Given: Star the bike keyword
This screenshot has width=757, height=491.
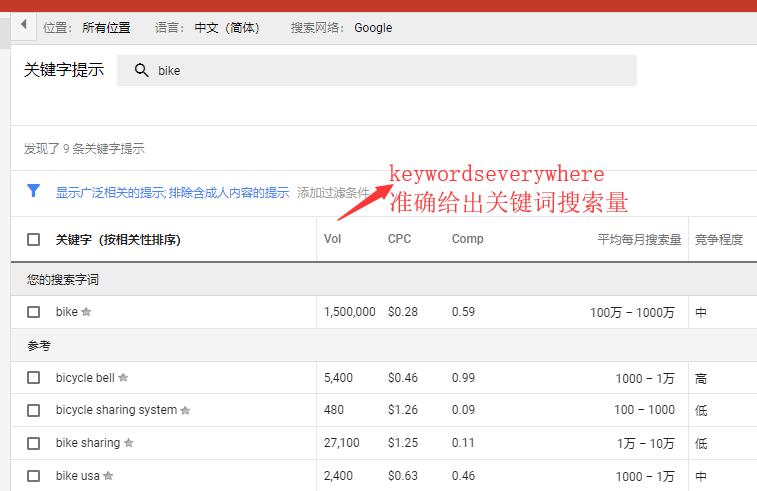Looking at the screenshot, I should click(86, 312).
